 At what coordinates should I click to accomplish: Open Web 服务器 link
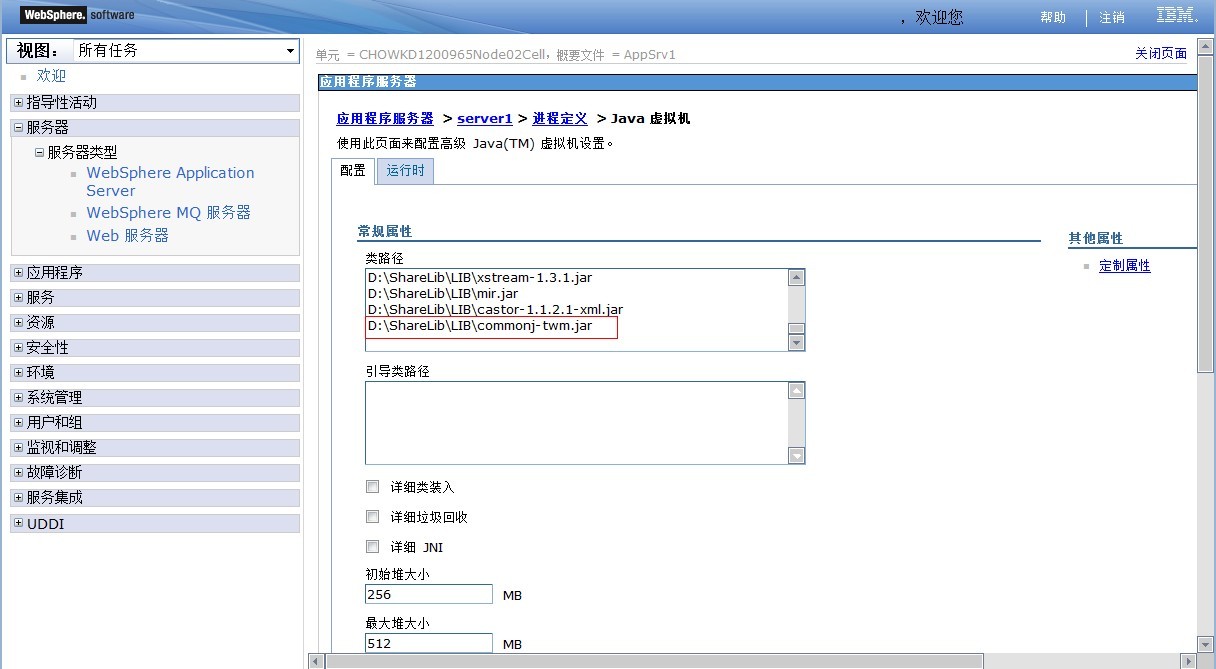point(127,235)
